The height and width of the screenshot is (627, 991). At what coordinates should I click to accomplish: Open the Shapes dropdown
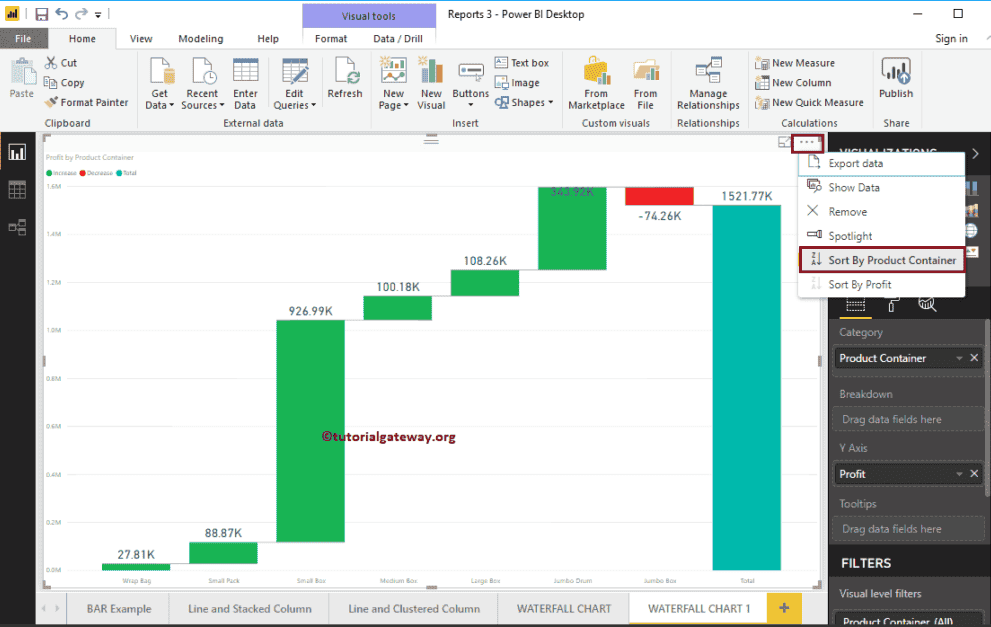click(x=524, y=102)
